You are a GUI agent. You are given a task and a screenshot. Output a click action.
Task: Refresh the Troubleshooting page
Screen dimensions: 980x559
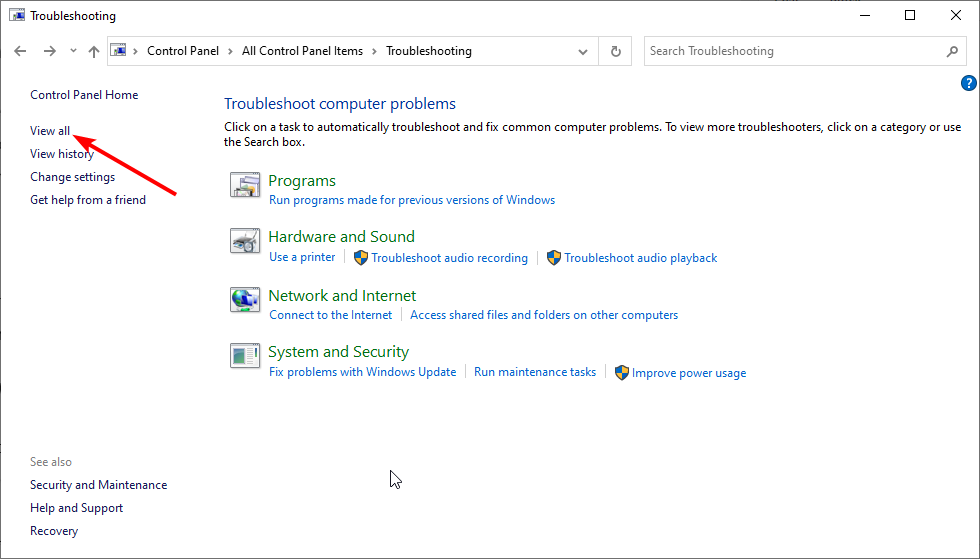point(615,51)
